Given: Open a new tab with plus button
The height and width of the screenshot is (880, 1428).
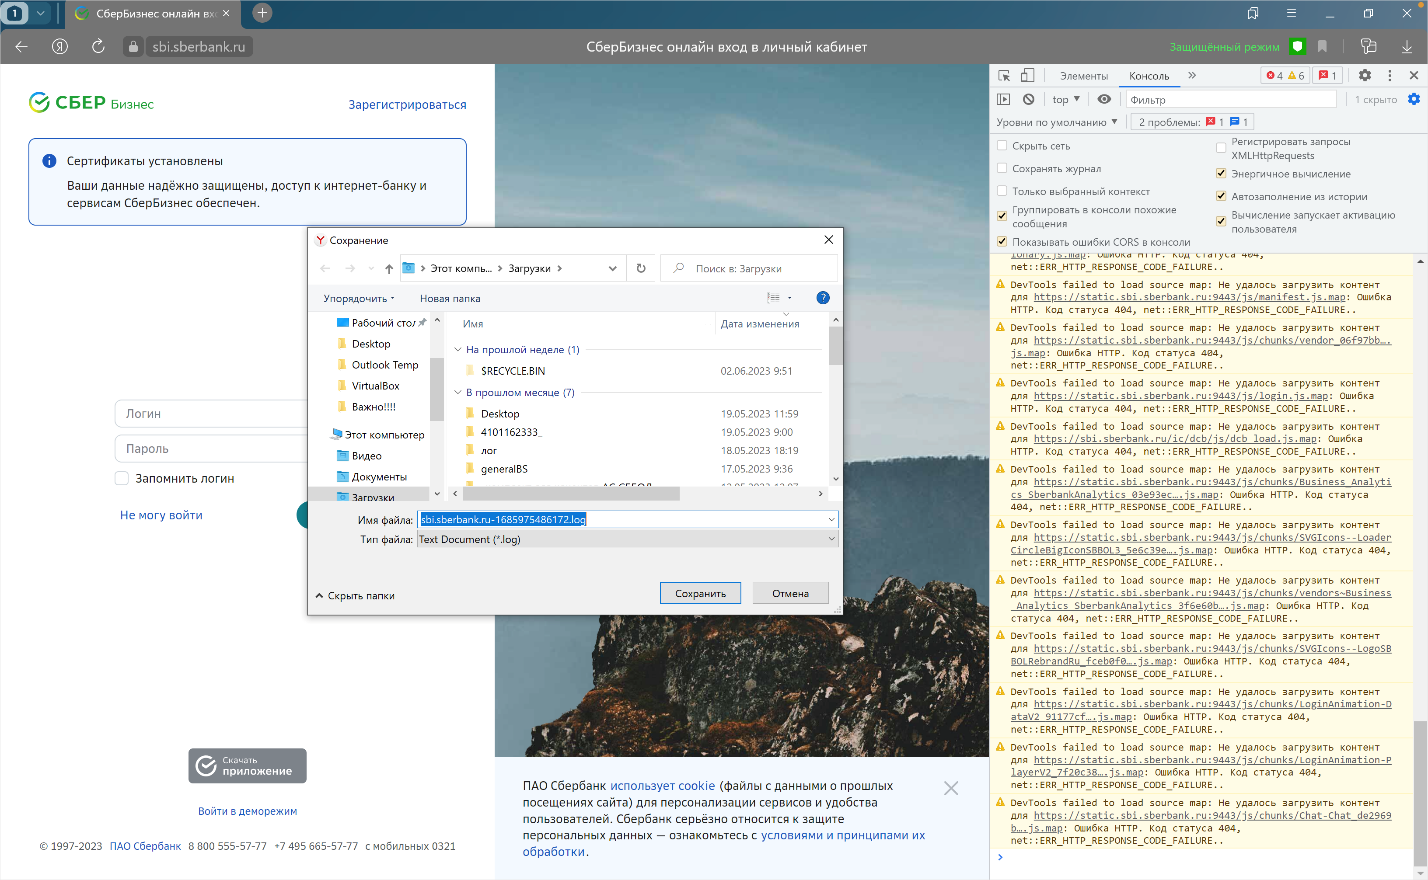Looking at the screenshot, I should [x=262, y=13].
